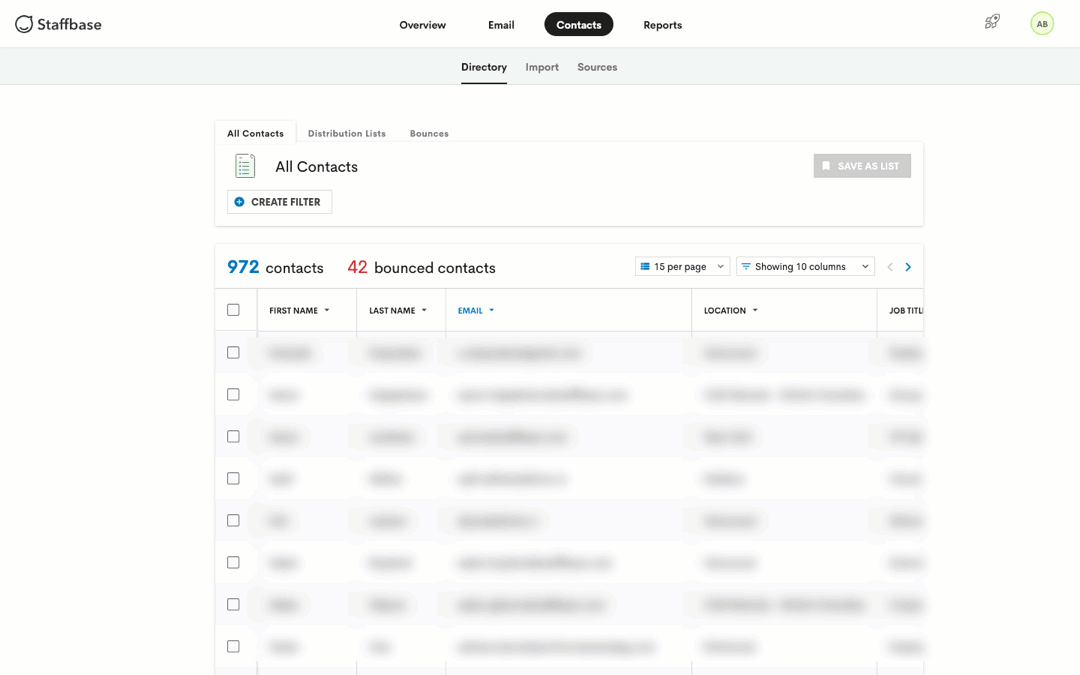Image resolution: width=1080 pixels, height=675 pixels.
Task: Open the Email column sort dropdown
Action: [x=491, y=311]
